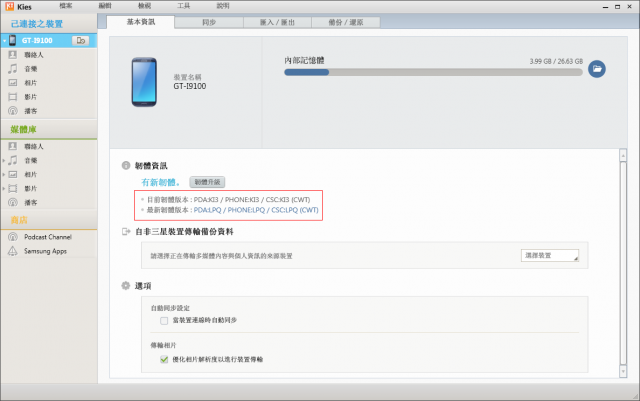Switch to the 同步 tab
The width and height of the screenshot is (640, 401).
click(x=209, y=22)
